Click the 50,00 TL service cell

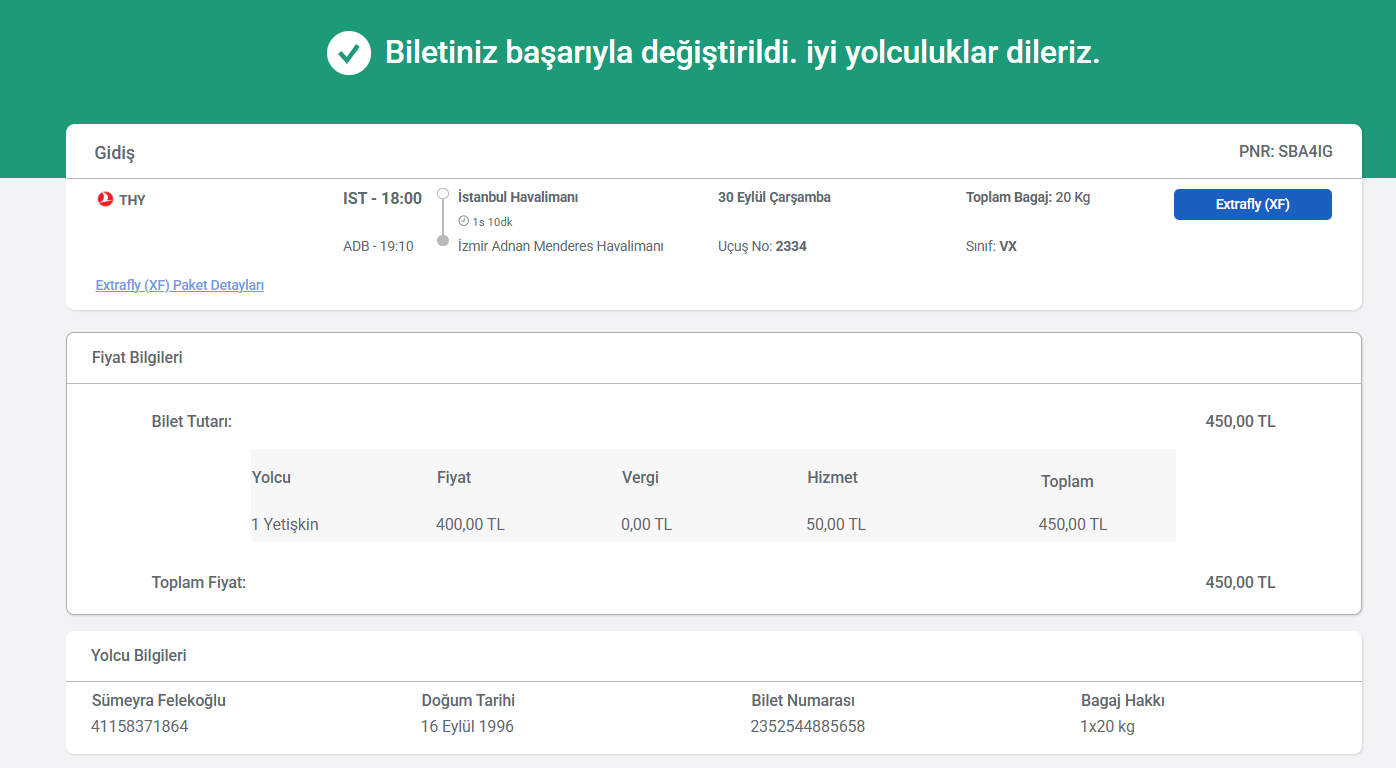(x=836, y=524)
